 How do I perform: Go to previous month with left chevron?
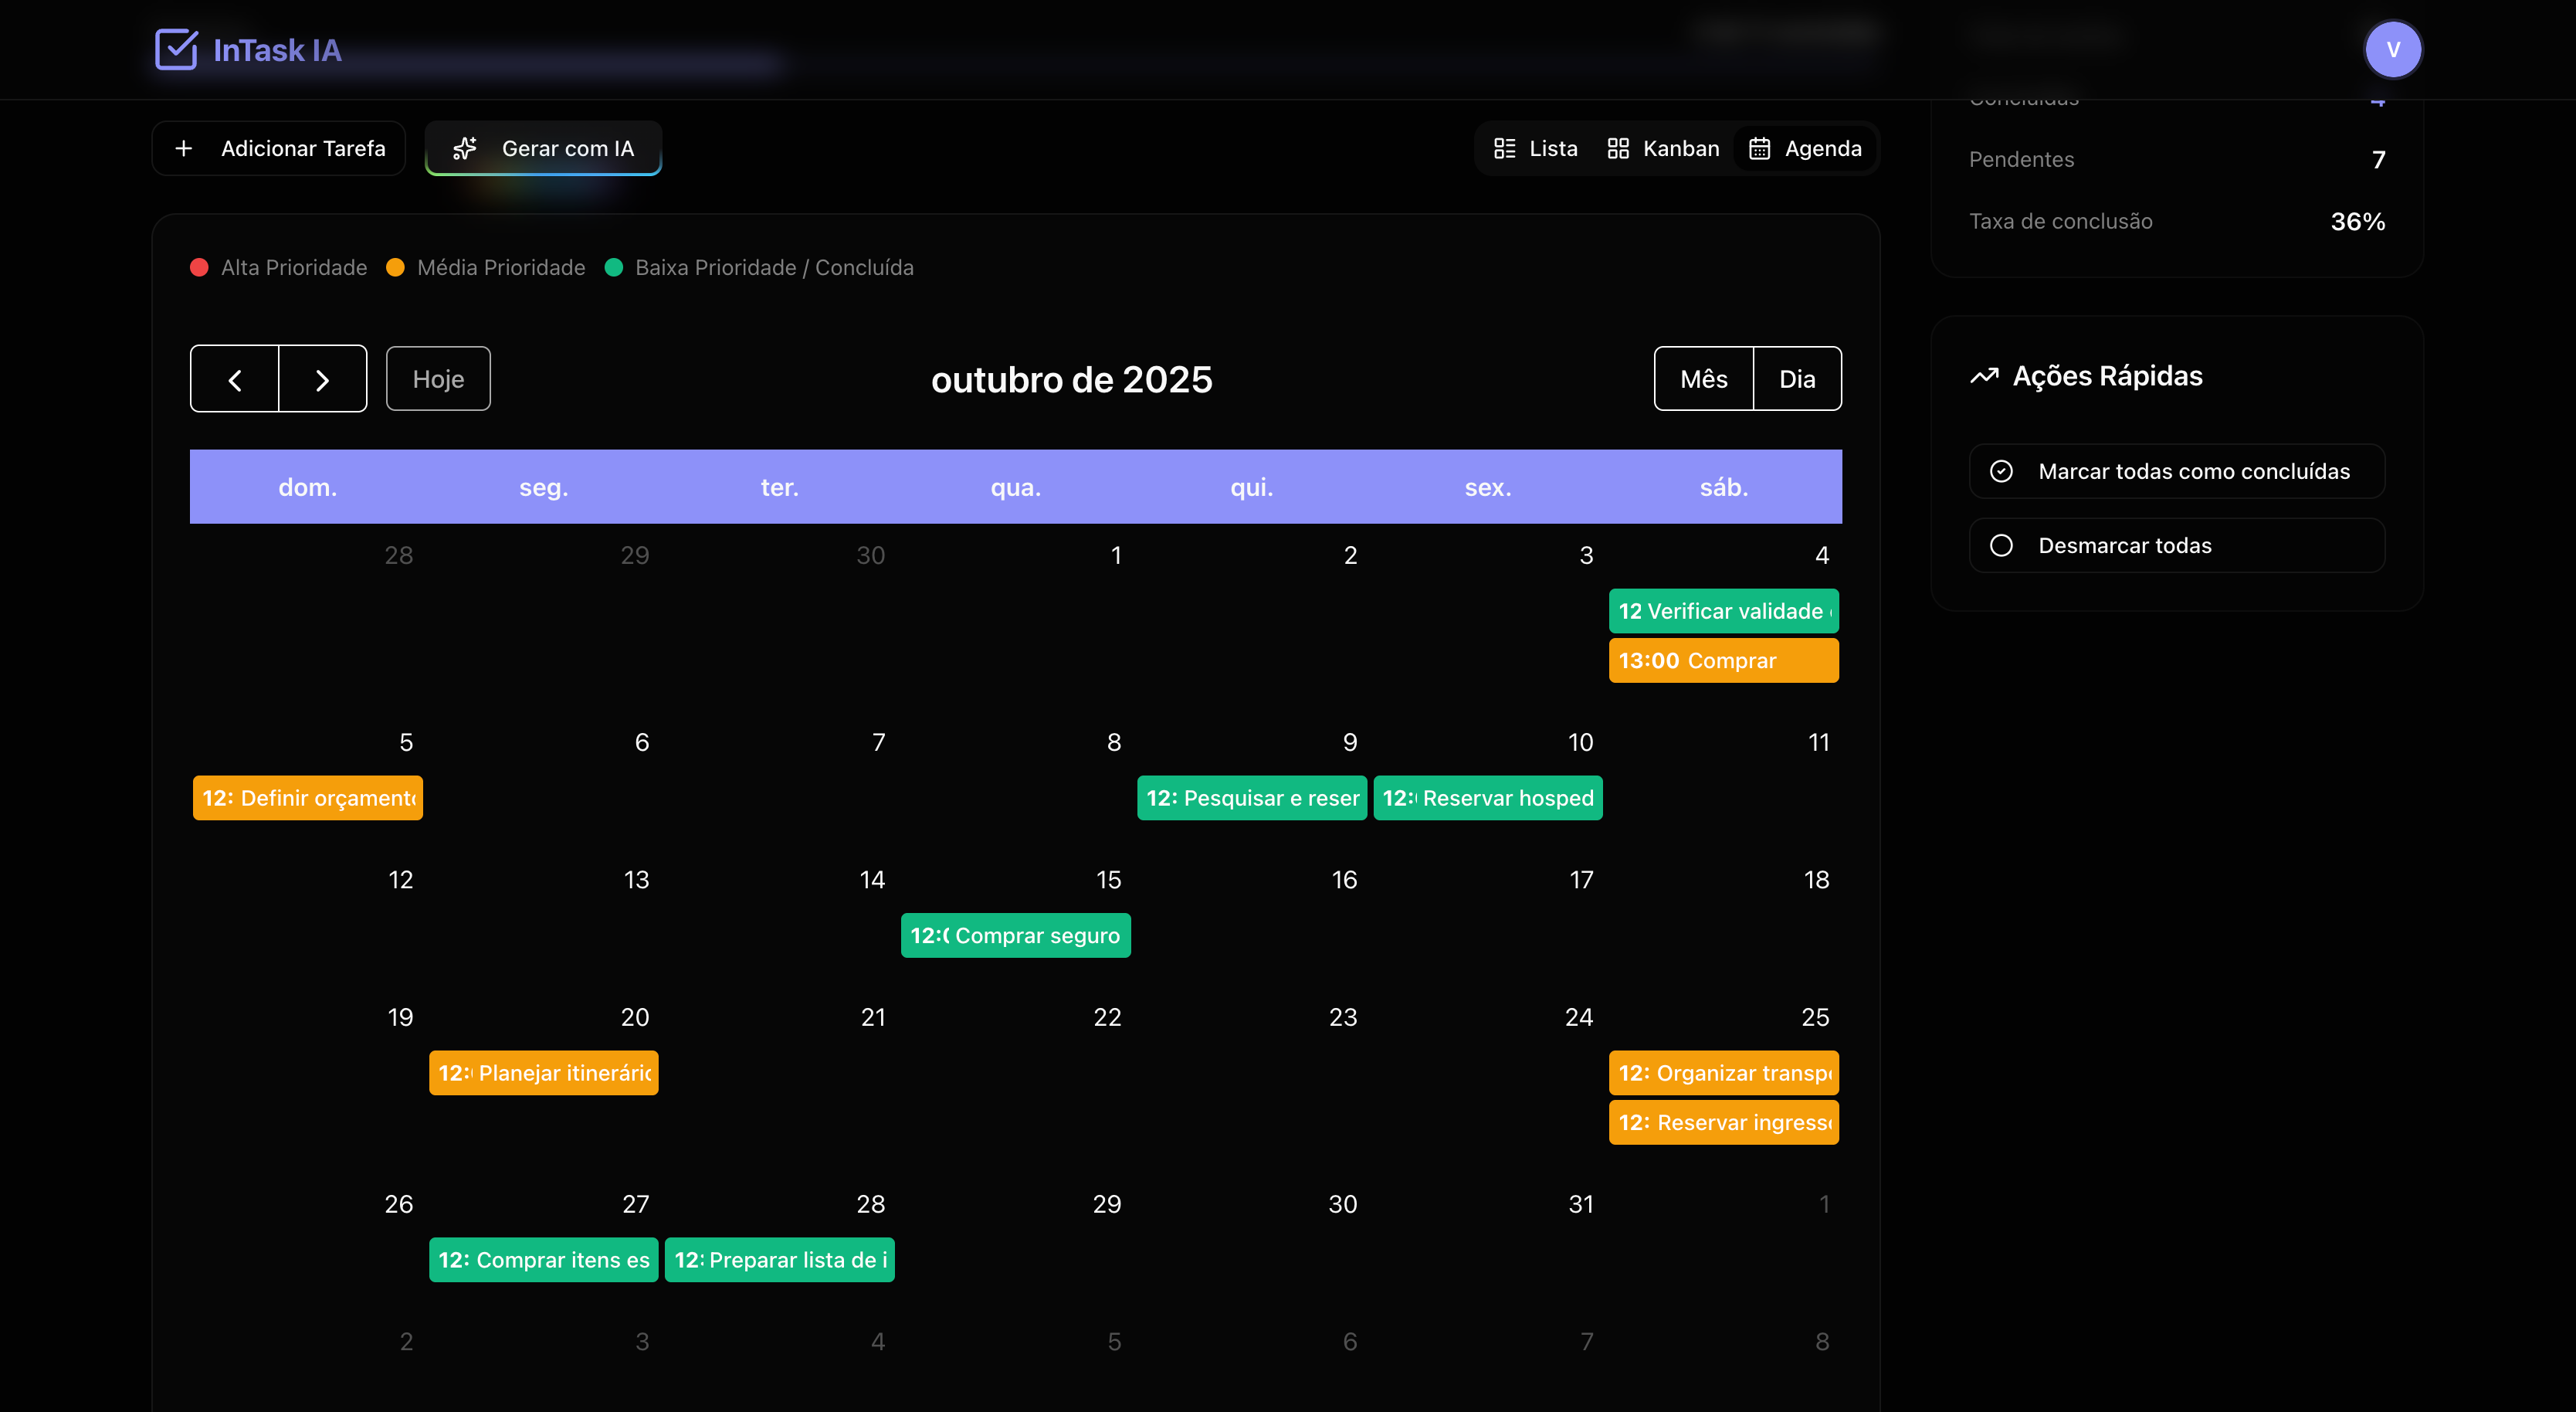[235, 380]
